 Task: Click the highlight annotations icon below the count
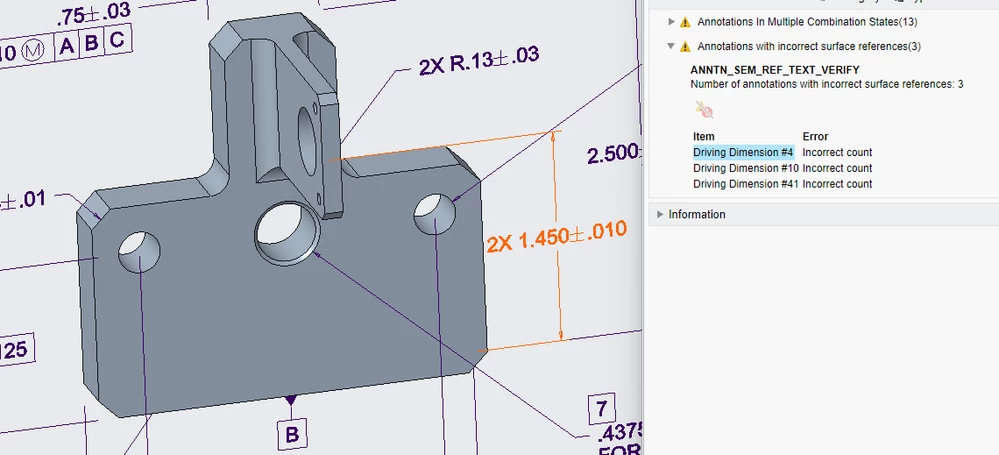(704, 110)
